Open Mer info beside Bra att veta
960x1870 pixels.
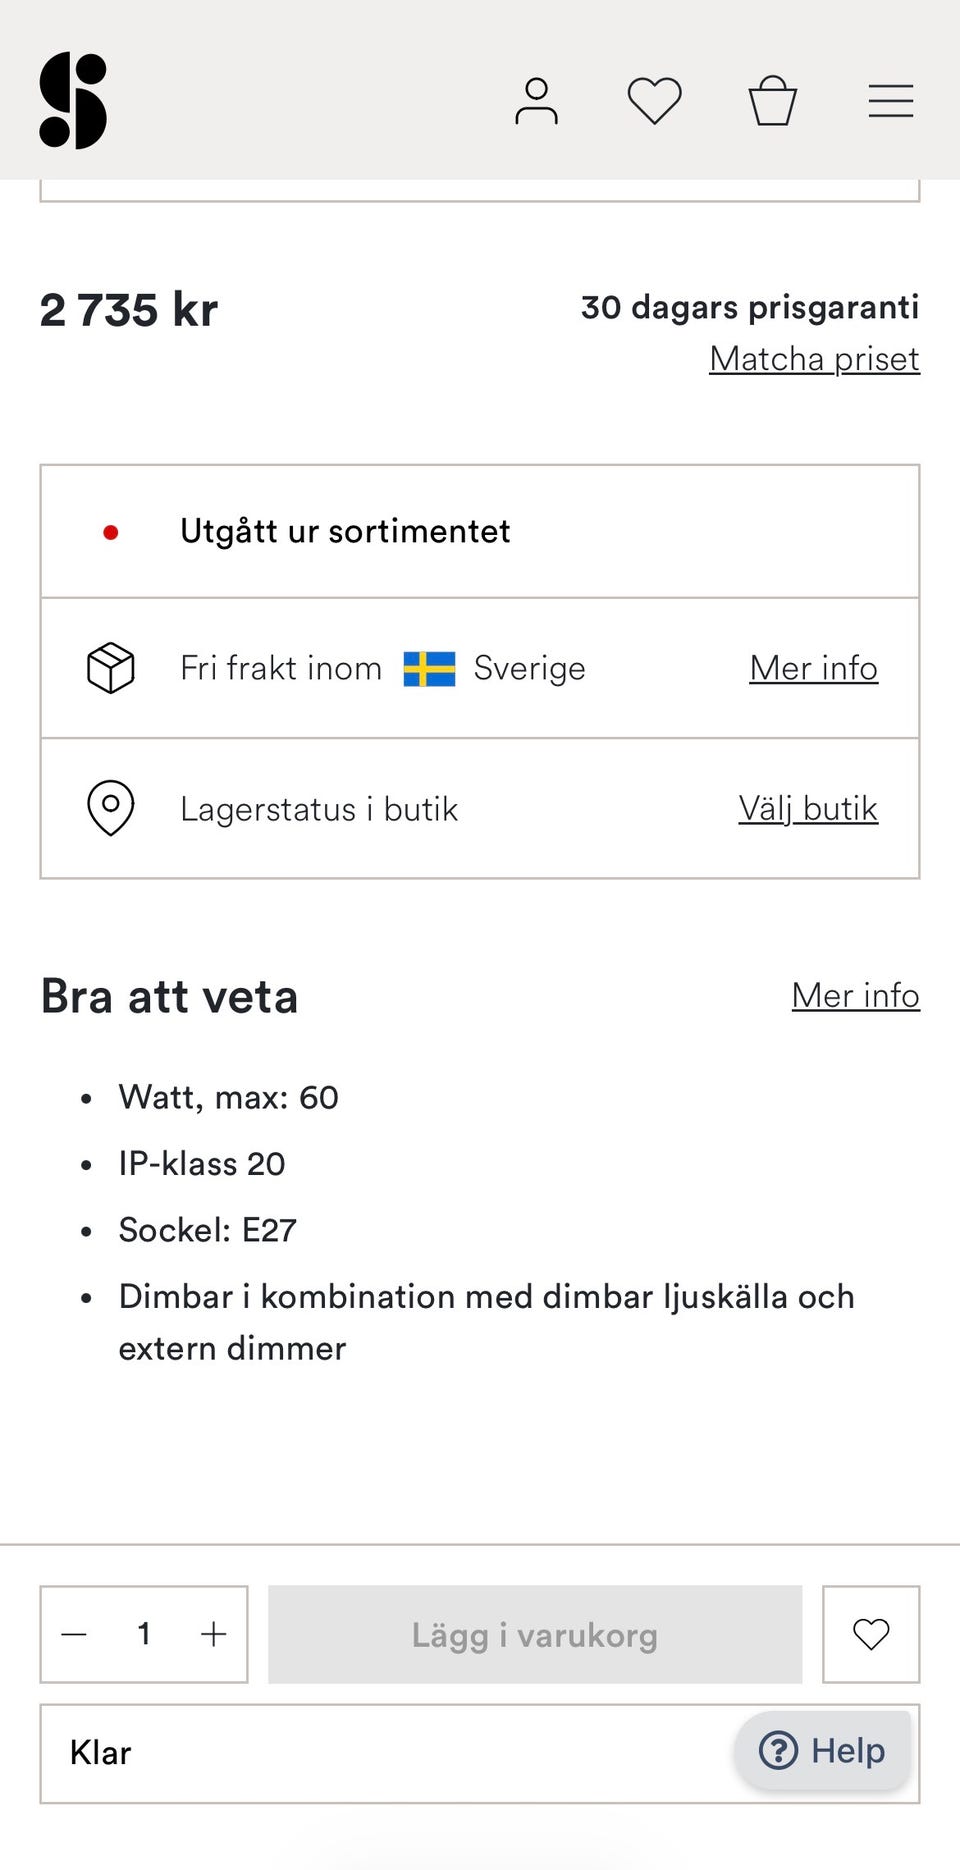coord(855,996)
